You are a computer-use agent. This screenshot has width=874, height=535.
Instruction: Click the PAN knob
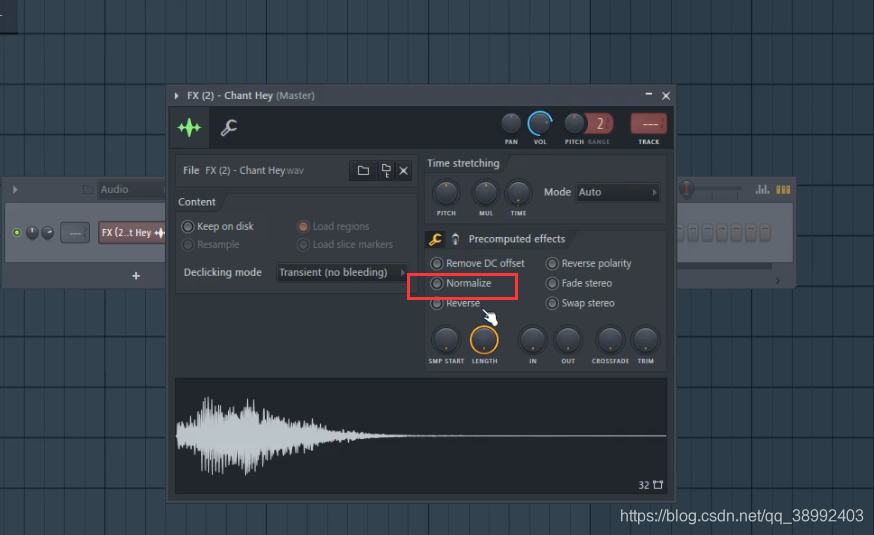tap(511, 123)
